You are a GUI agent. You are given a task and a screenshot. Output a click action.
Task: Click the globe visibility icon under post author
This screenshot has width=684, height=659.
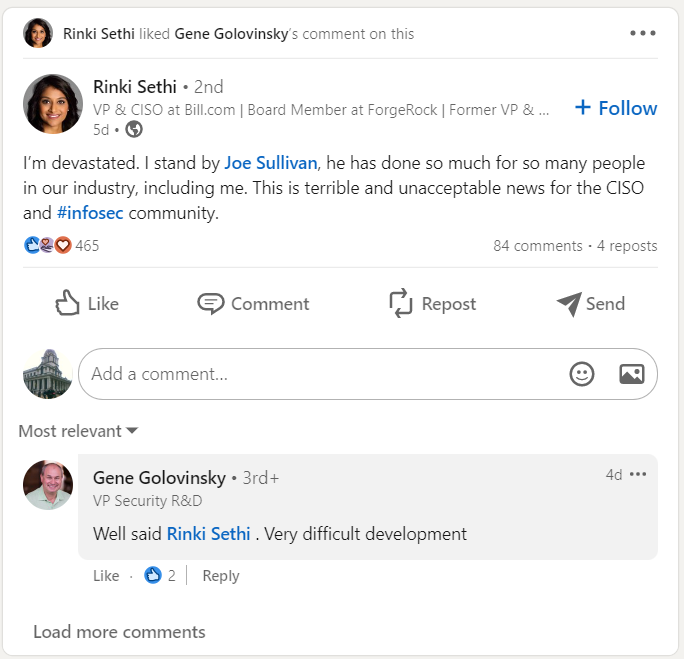pyautogui.click(x=134, y=129)
